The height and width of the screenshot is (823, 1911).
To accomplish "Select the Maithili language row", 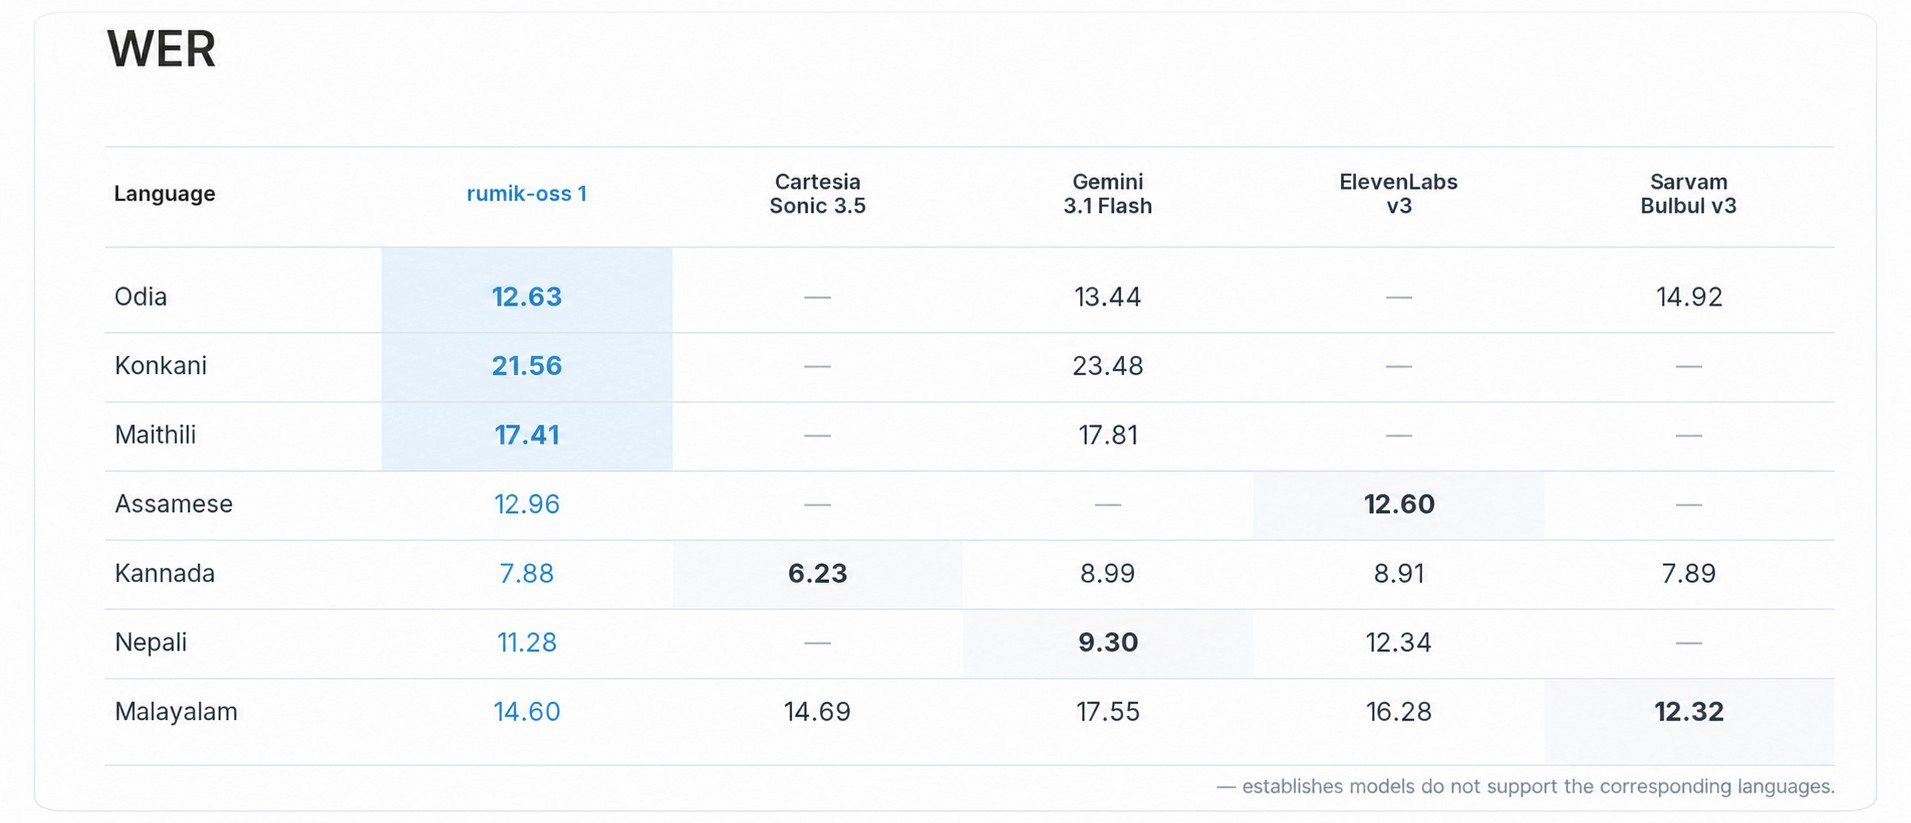I will click(969, 436).
